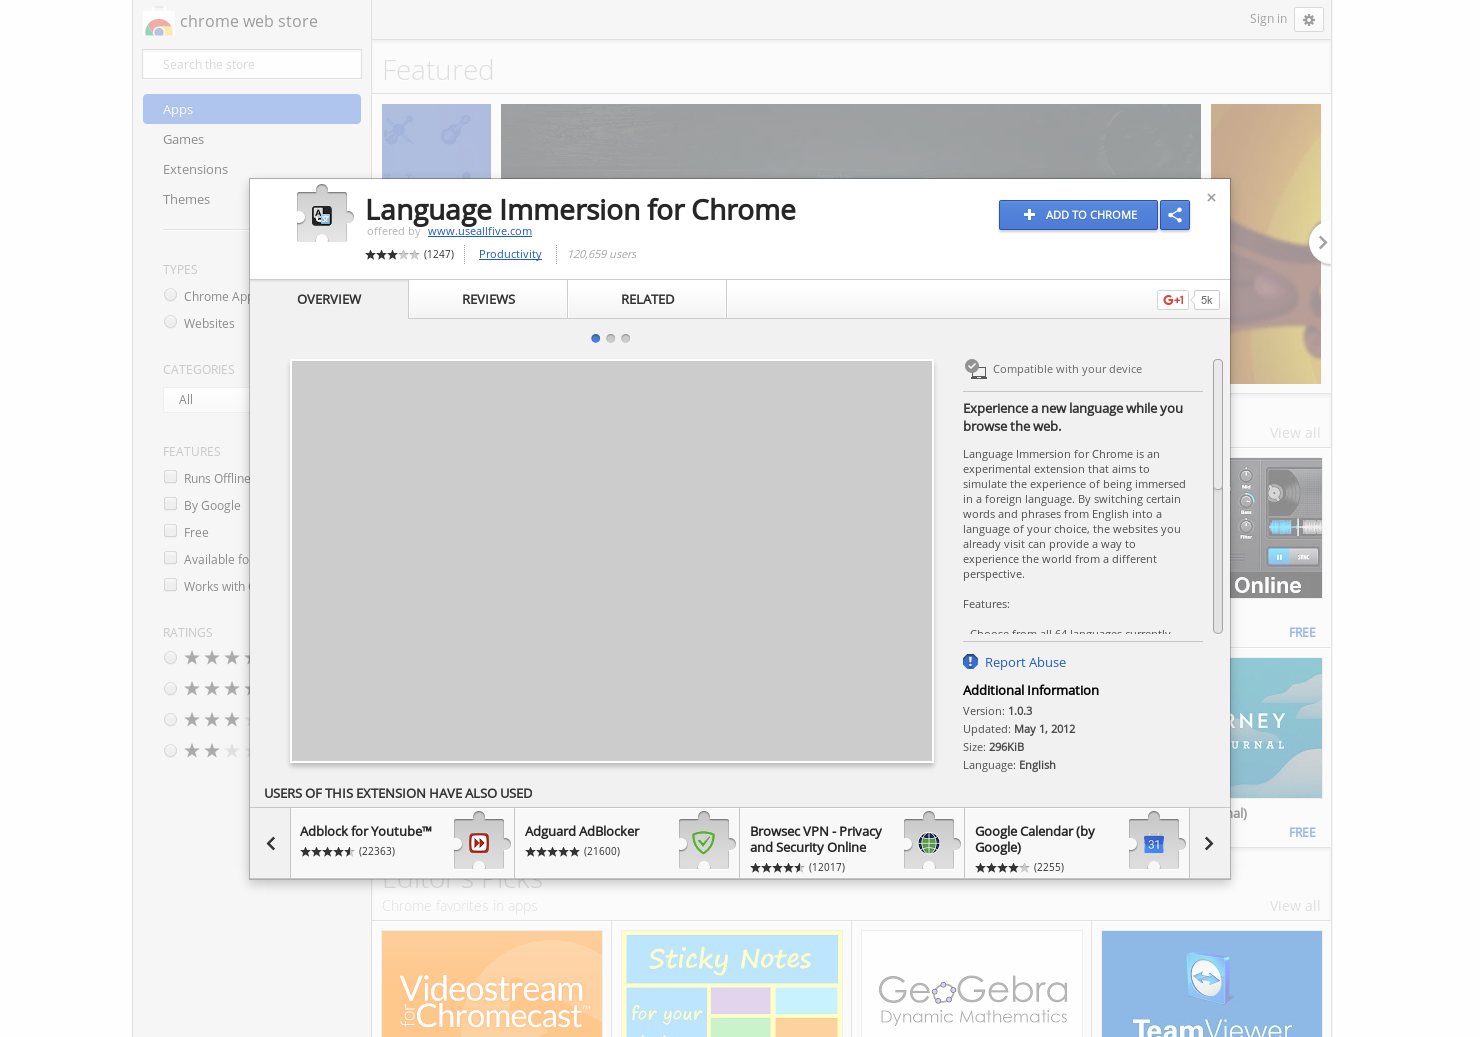Viewport: 1480px width, 1037px height.
Task: Open Browsec VPN related item
Action: click(x=852, y=843)
